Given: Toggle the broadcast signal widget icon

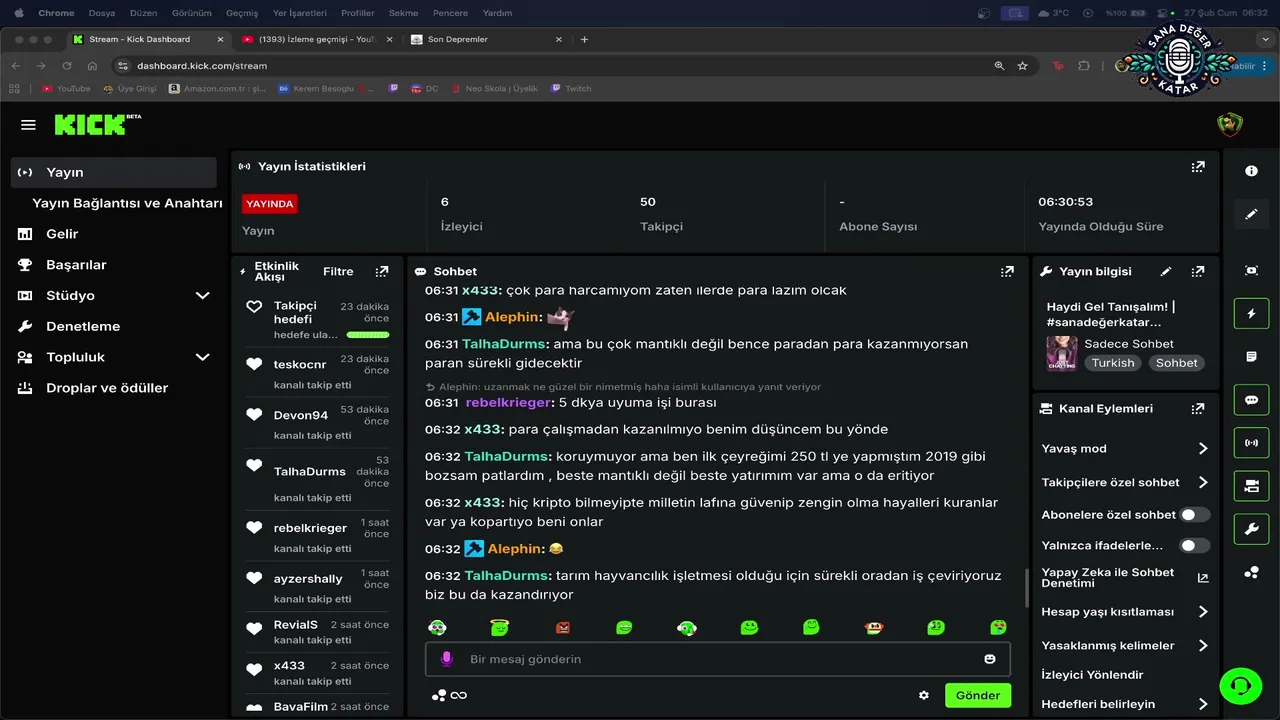Looking at the screenshot, I should (x=1251, y=442).
